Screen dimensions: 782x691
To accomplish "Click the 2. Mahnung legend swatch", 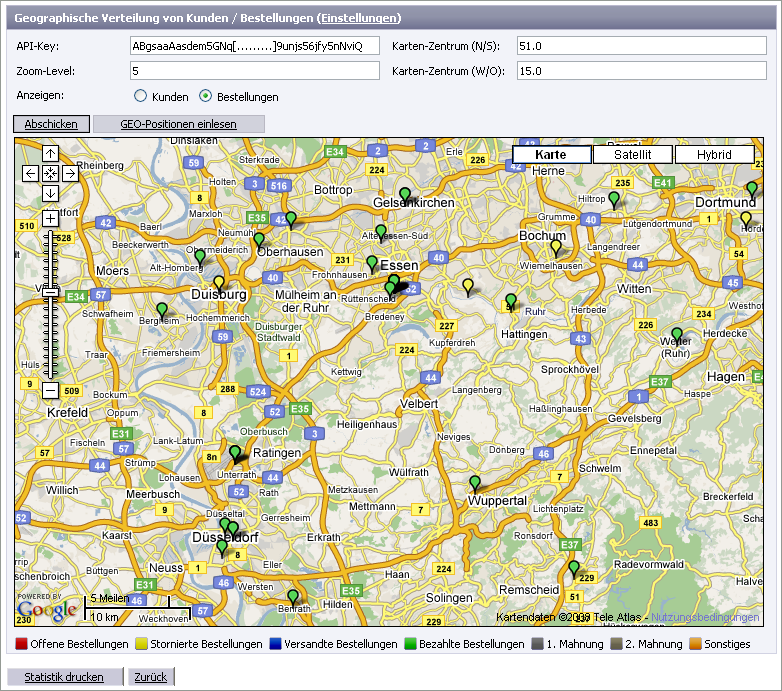I will click(616, 644).
